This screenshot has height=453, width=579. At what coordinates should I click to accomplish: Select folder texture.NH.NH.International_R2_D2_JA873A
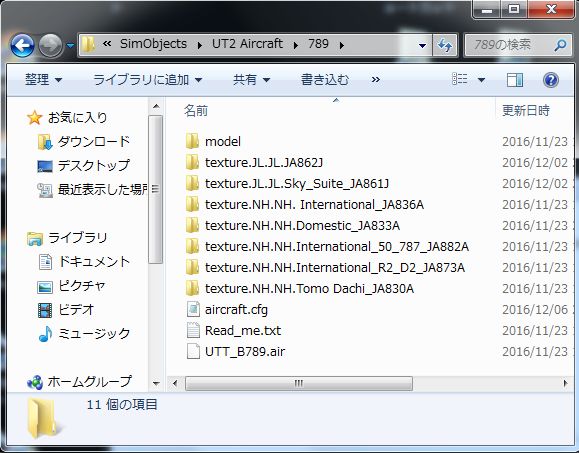(x=335, y=267)
